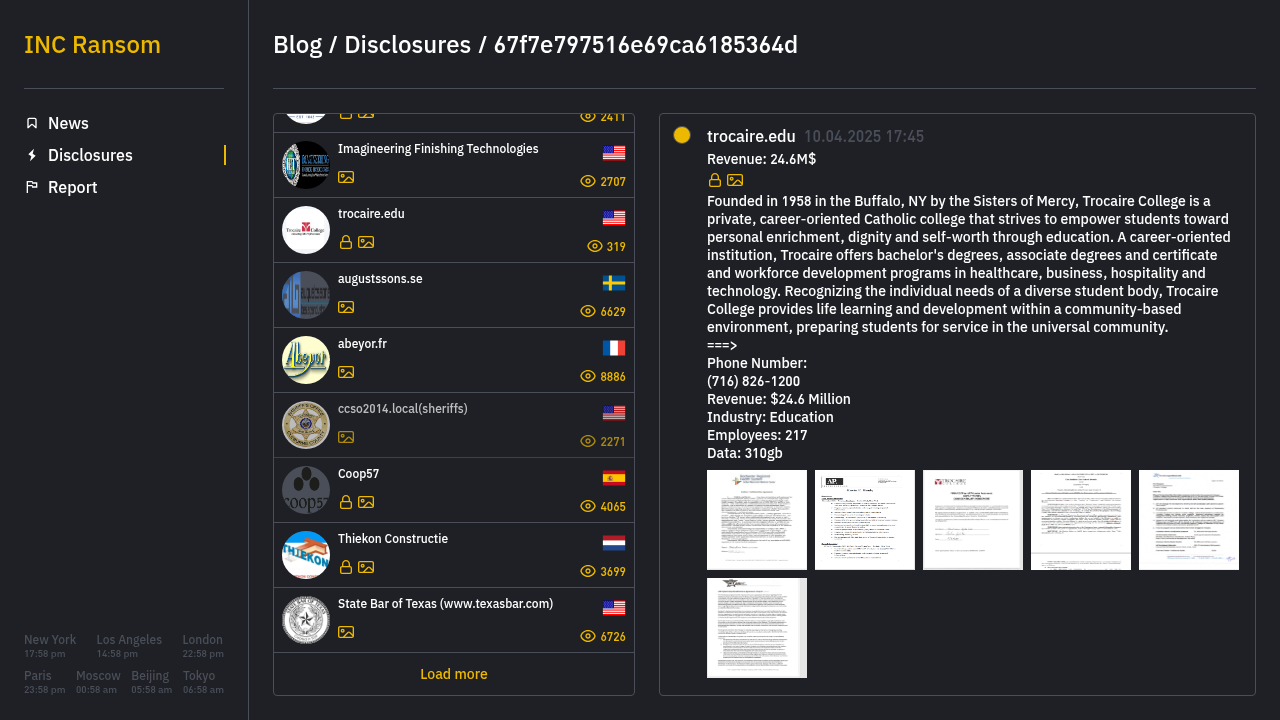Click the Swedish flag on augustssons.se row
This screenshot has width=1280, height=720.
(x=614, y=283)
